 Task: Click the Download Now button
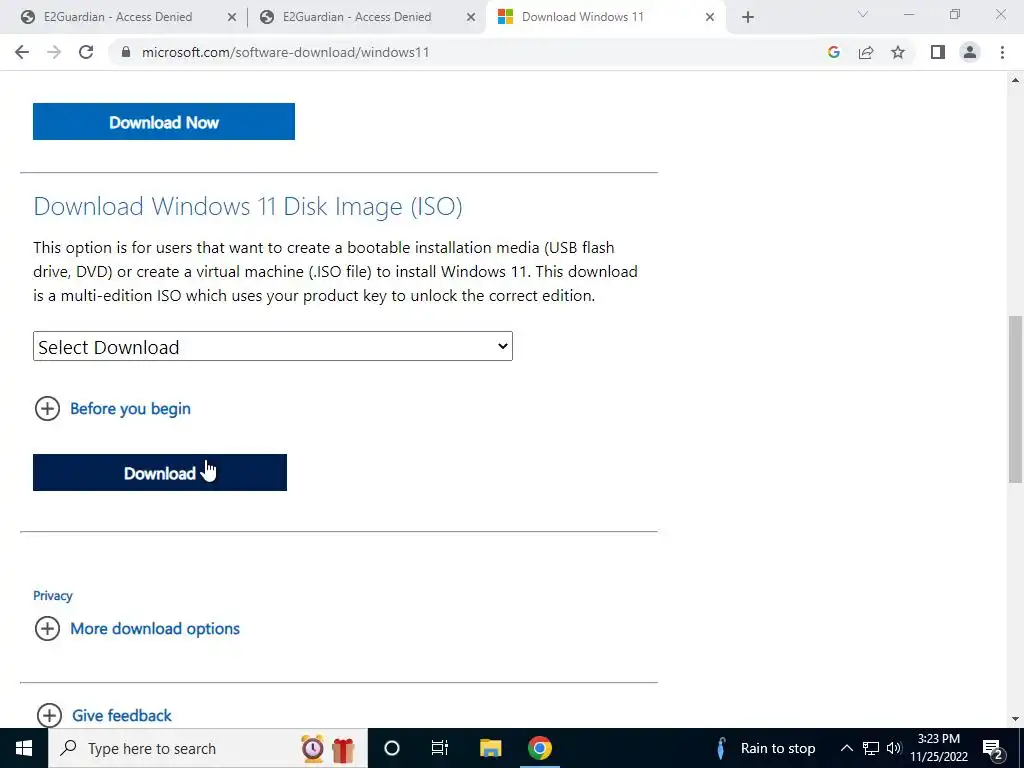(x=164, y=121)
